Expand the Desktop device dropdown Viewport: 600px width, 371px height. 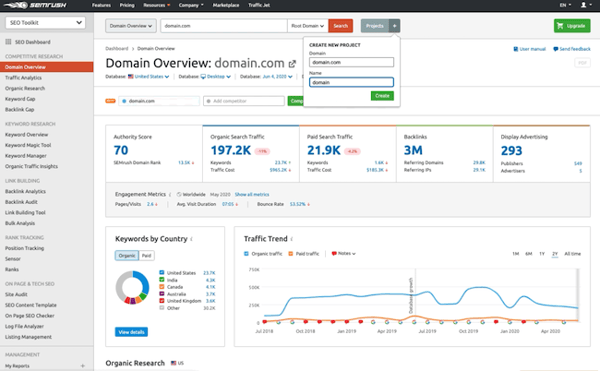(x=219, y=76)
